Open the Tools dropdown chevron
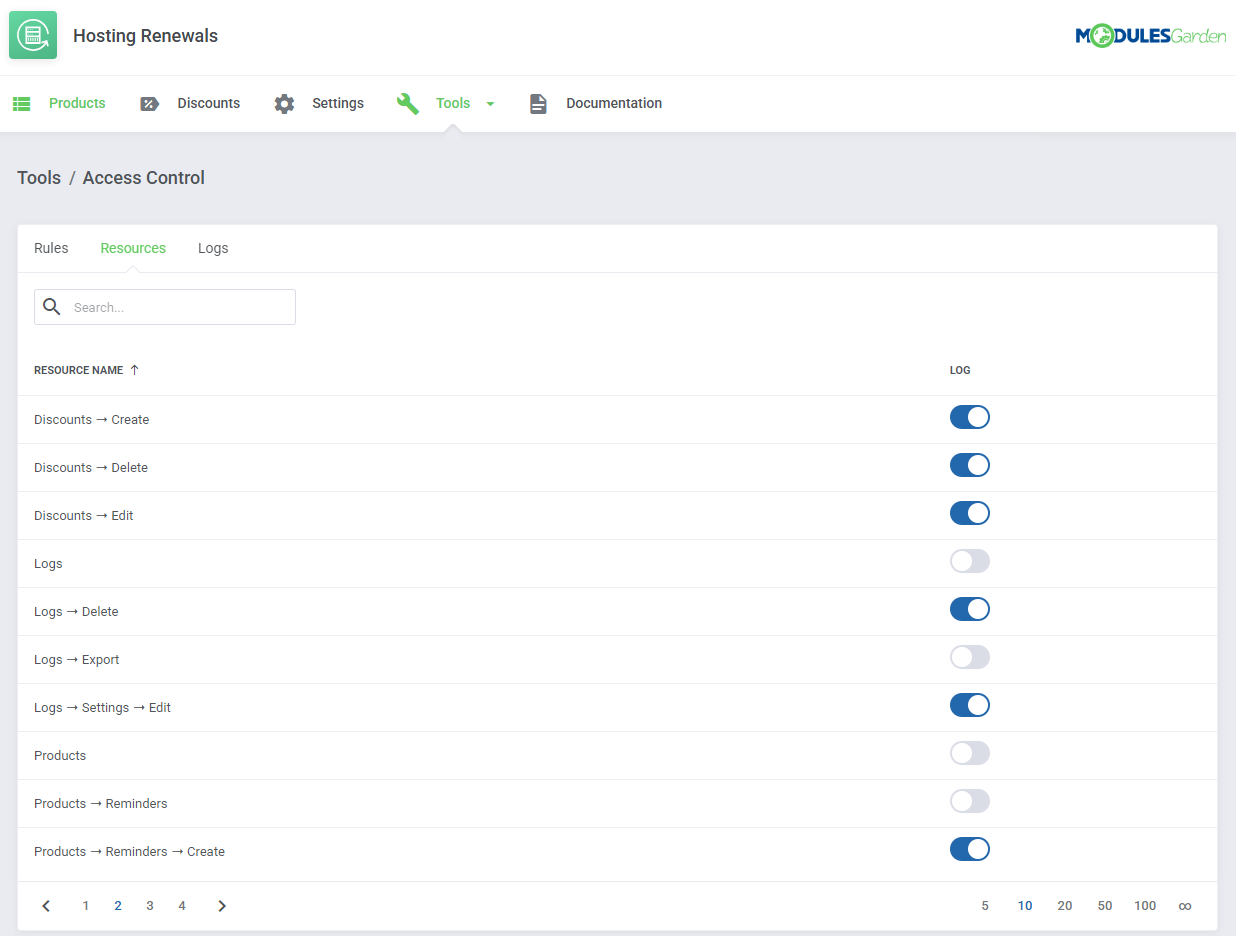1236x936 pixels. [489, 103]
